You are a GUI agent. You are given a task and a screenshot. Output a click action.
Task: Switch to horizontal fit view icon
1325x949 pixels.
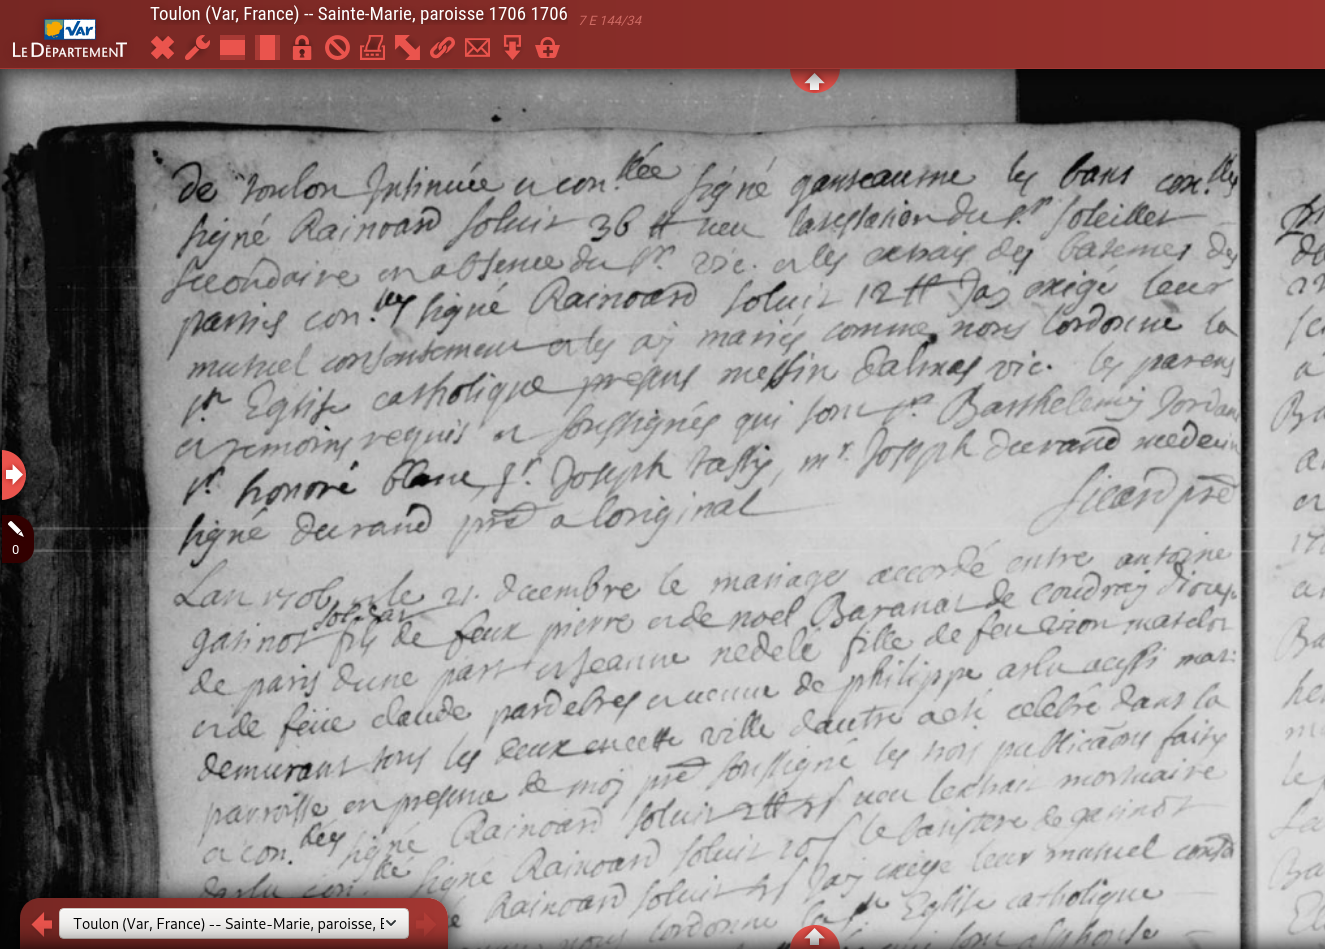coord(232,48)
